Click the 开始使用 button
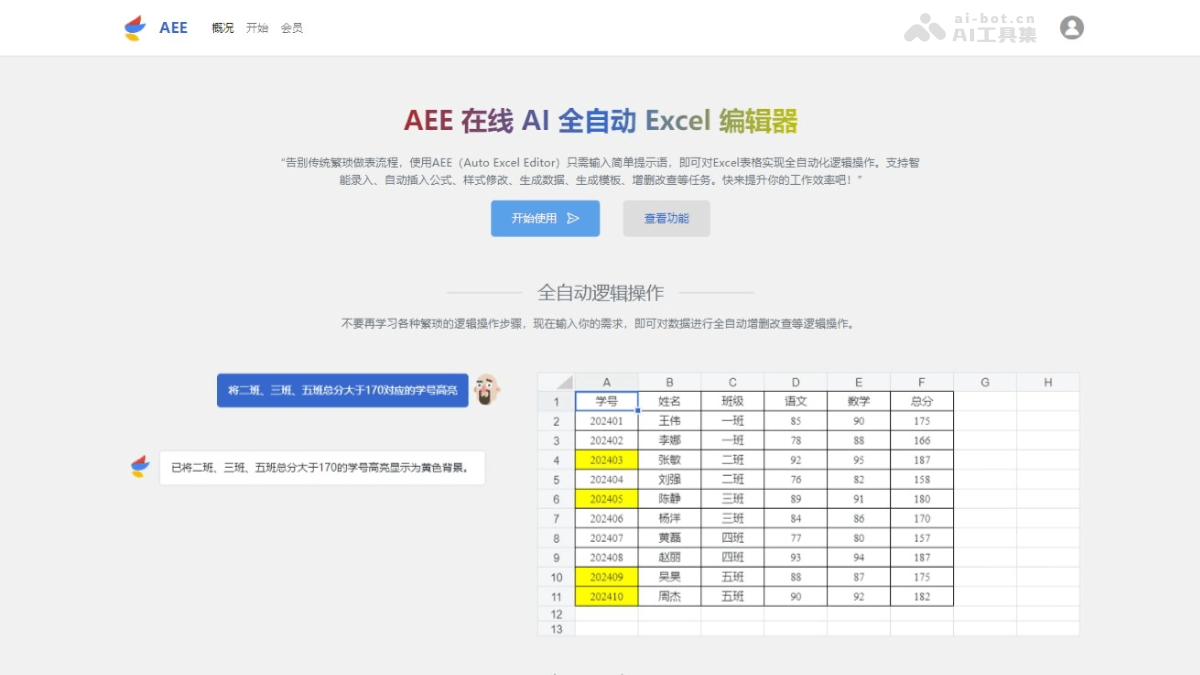This screenshot has height=675, width=1200. point(545,218)
